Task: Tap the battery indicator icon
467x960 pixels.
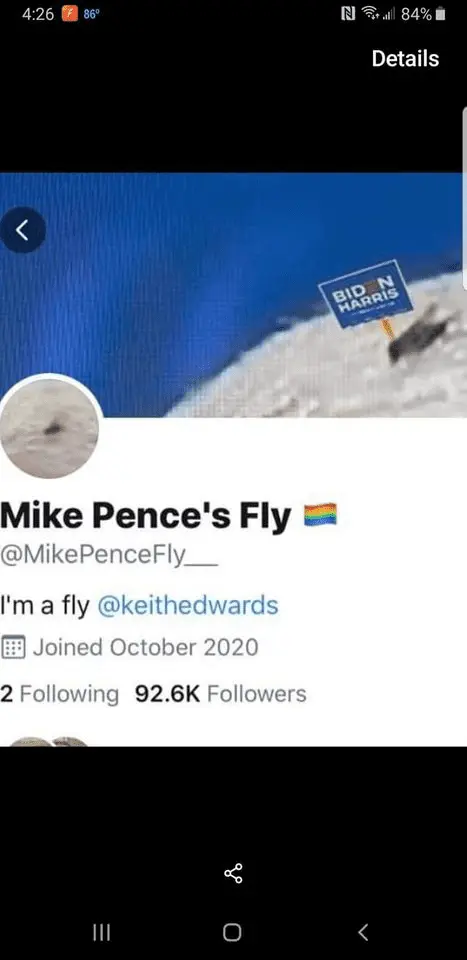Action: pos(439,14)
